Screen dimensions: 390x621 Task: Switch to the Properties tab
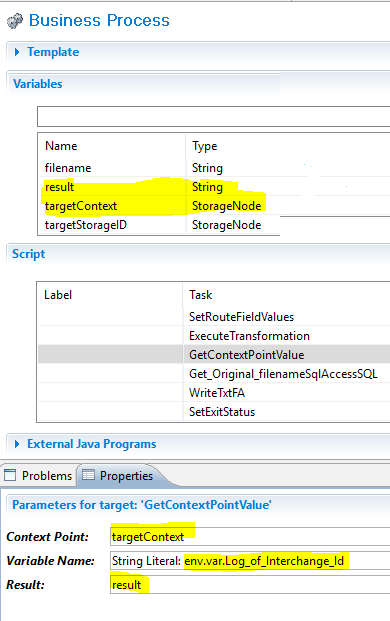(119, 475)
